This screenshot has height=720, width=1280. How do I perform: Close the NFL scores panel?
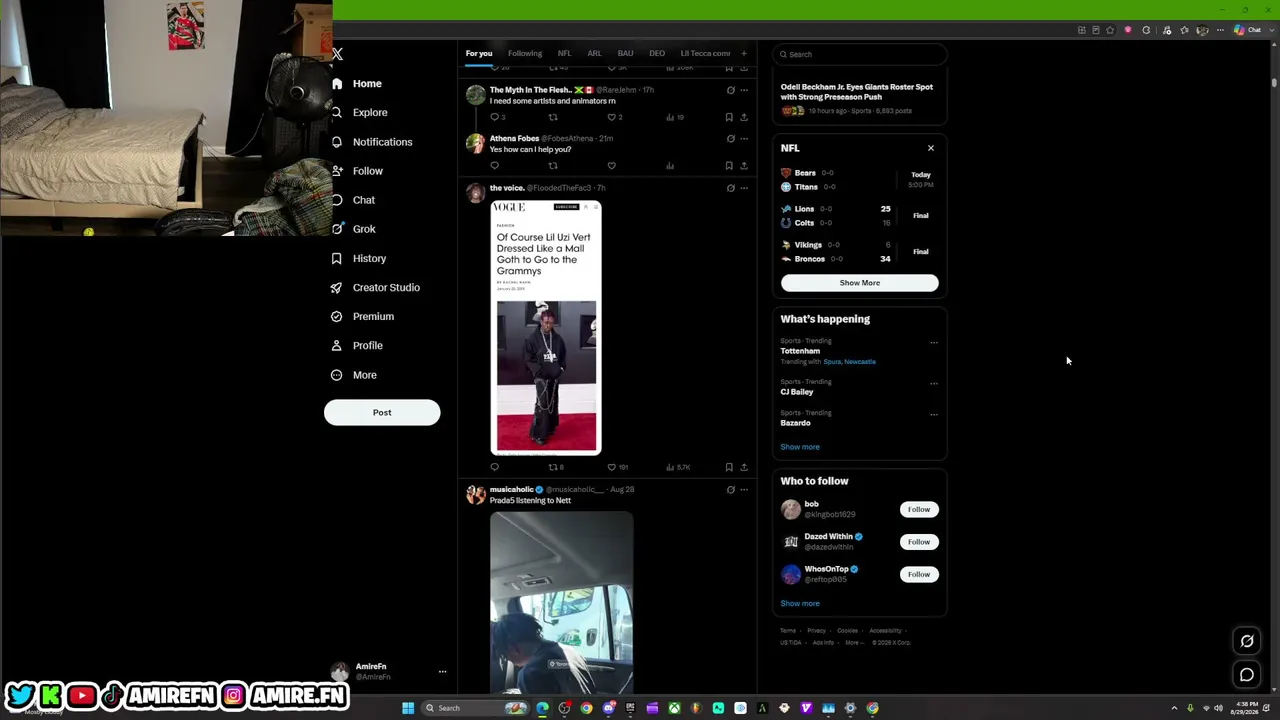point(931,148)
